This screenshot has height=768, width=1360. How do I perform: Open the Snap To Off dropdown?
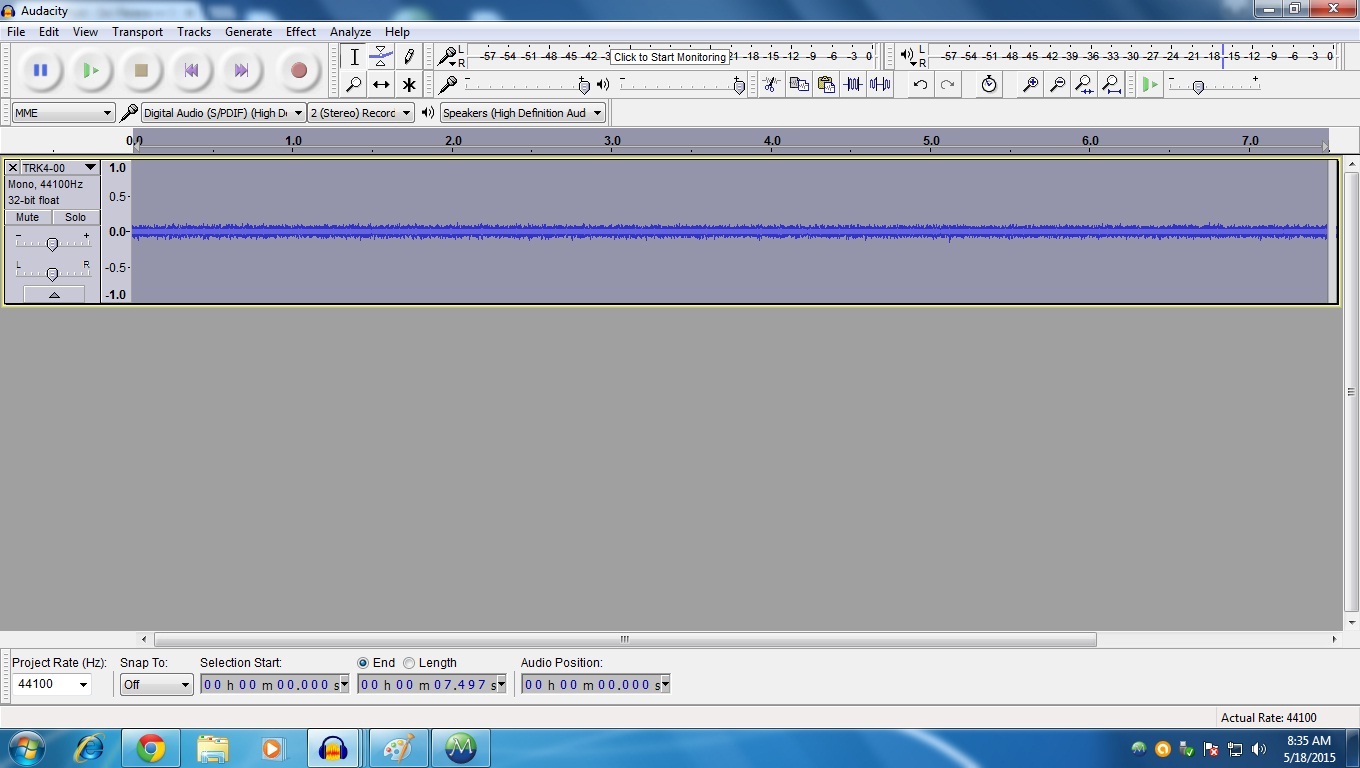click(x=156, y=684)
